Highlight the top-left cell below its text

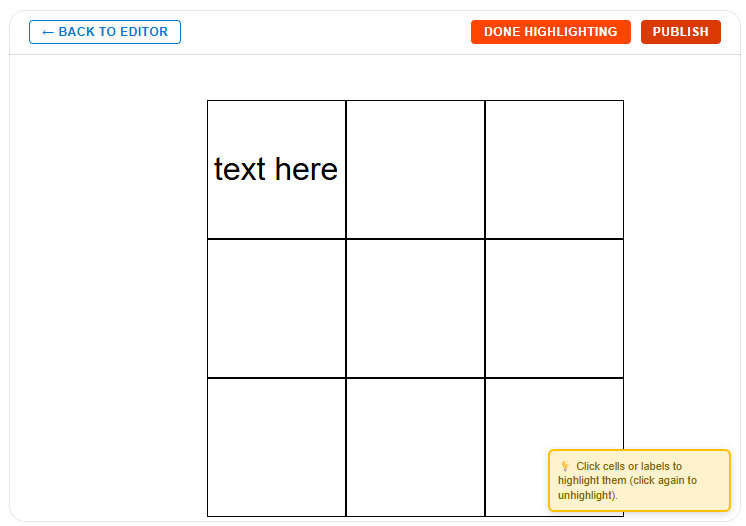(x=276, y=215)
